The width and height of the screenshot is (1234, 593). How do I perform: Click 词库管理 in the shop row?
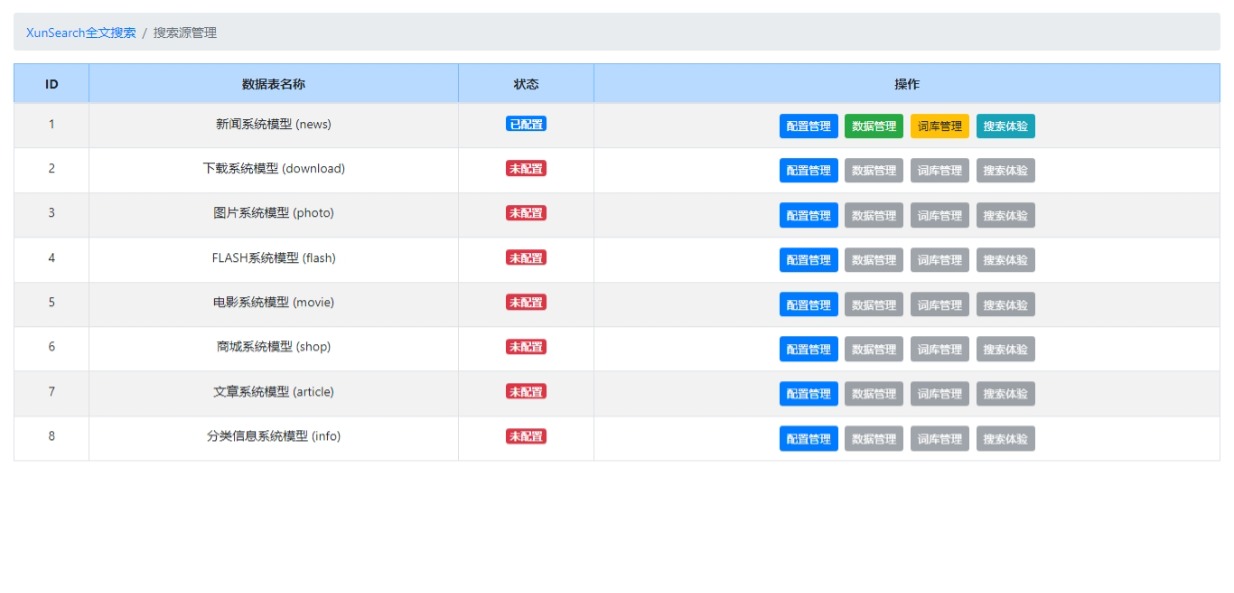click(x=940, y=349)
